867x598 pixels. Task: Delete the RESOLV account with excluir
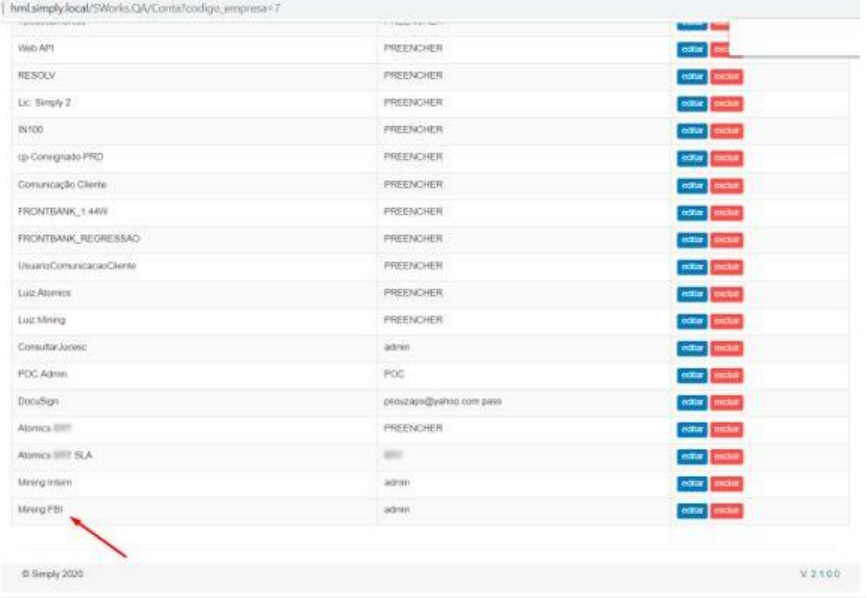point(727,77)
